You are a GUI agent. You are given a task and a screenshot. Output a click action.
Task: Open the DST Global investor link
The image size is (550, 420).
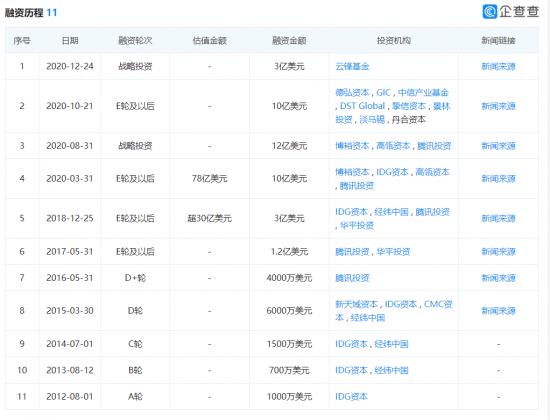pyautogui.click(x=362, y=106)
